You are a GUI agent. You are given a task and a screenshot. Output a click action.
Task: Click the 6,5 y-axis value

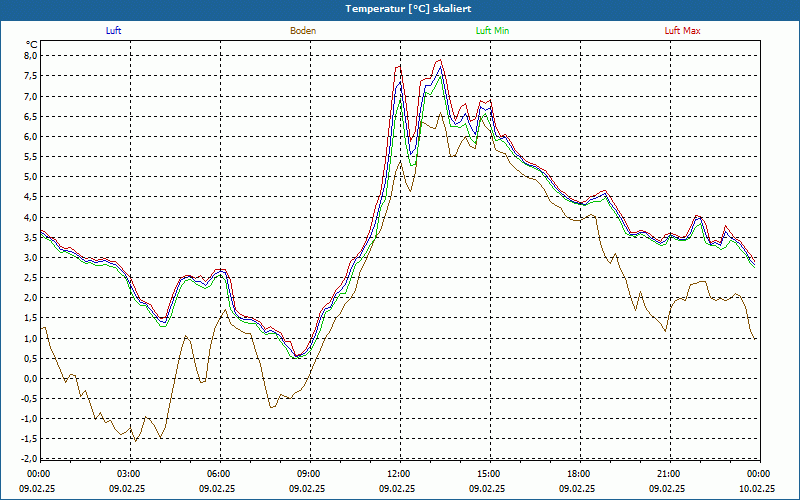31,116
